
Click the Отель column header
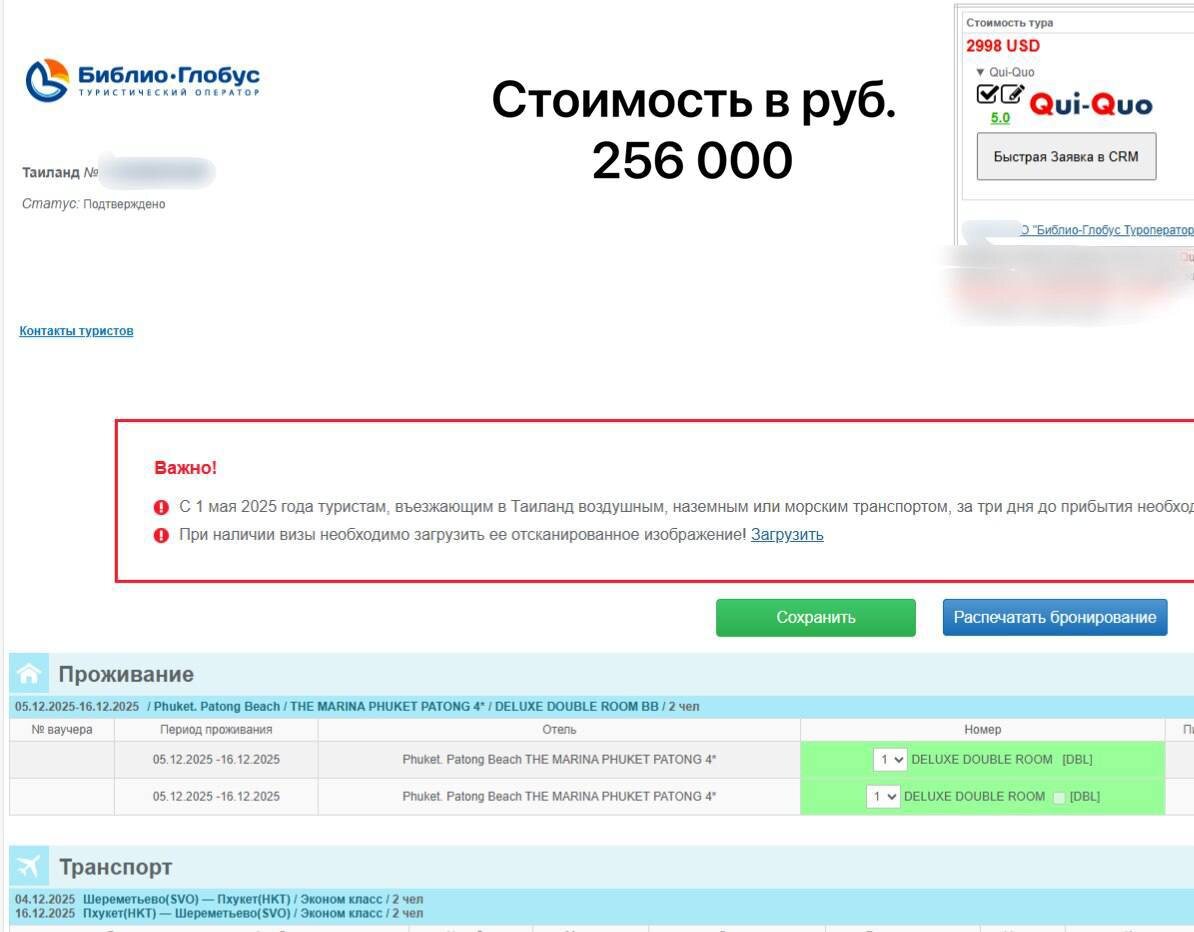click(x=559, y=729)
